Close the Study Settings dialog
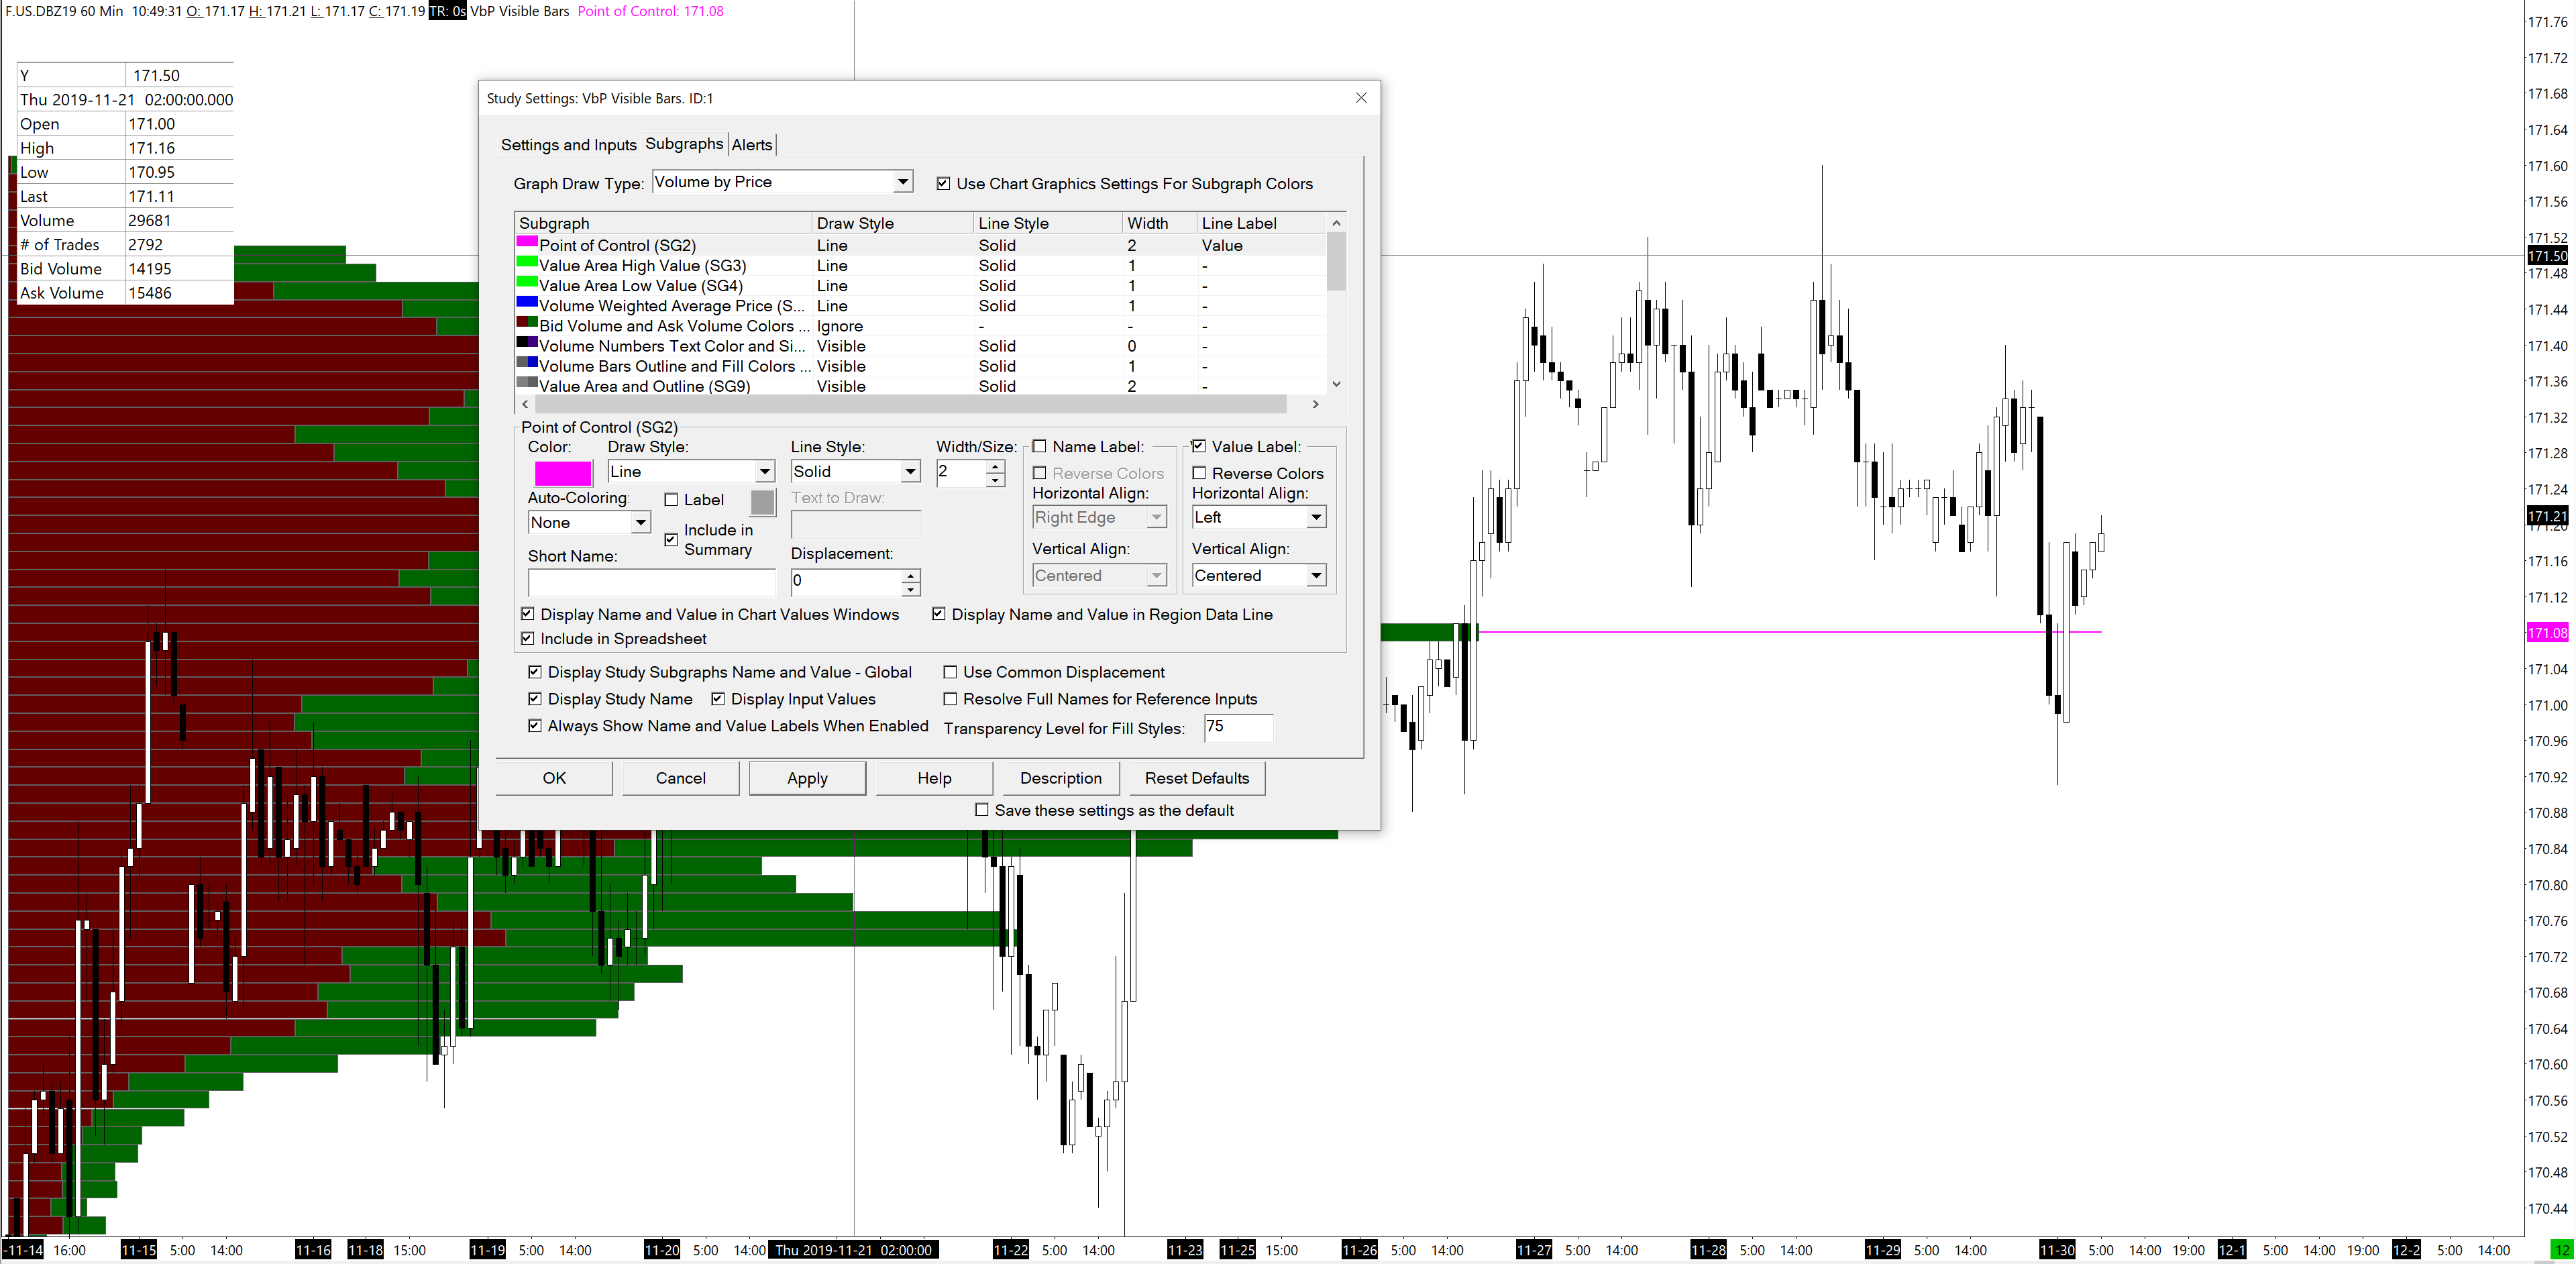The height and width of the screenshot is (1264, 2576). 1360,98
